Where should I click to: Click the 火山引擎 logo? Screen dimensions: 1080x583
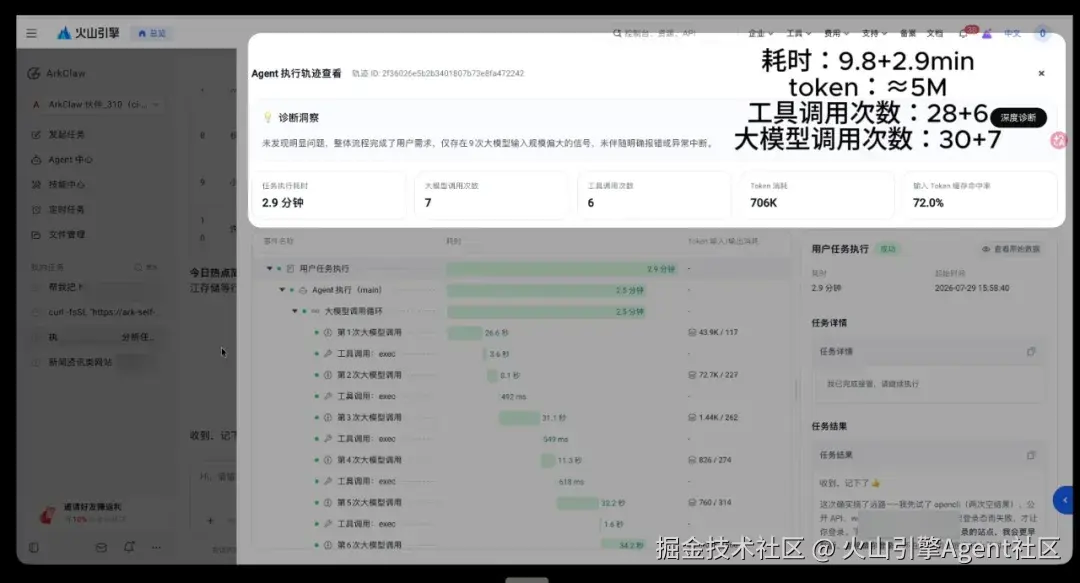88,33
